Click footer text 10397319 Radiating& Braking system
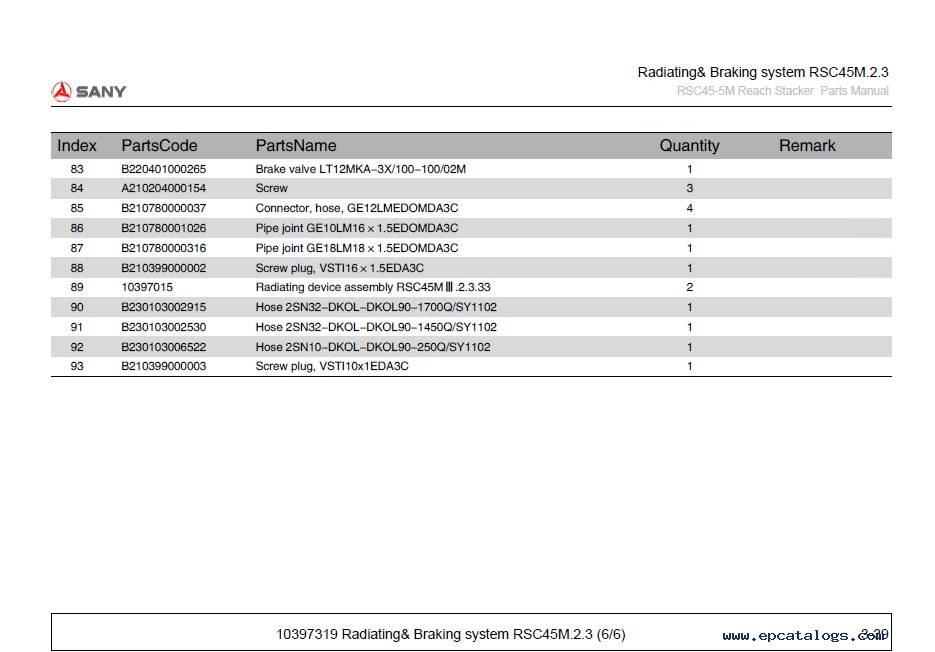This screenshot has height=652, width=935. (450, 634)
